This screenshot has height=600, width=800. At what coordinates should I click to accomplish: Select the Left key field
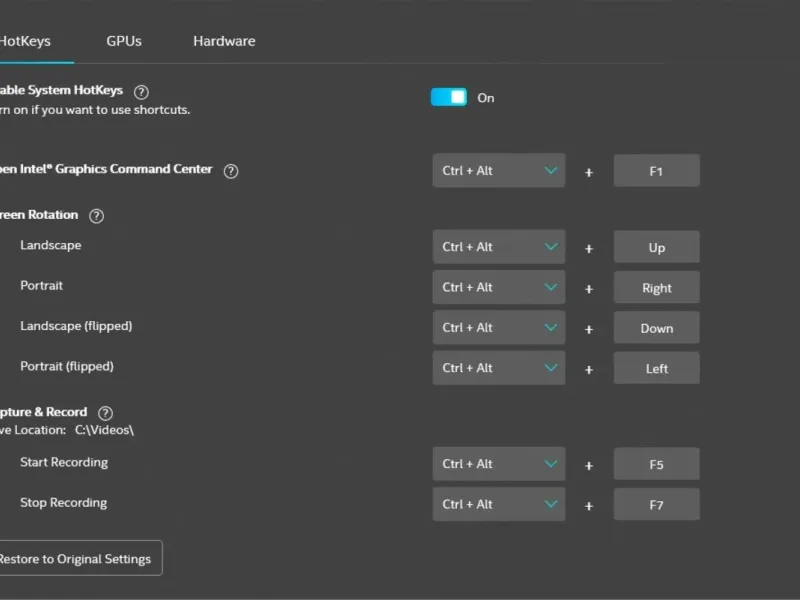pyautogui.click(x=656, y=368)
